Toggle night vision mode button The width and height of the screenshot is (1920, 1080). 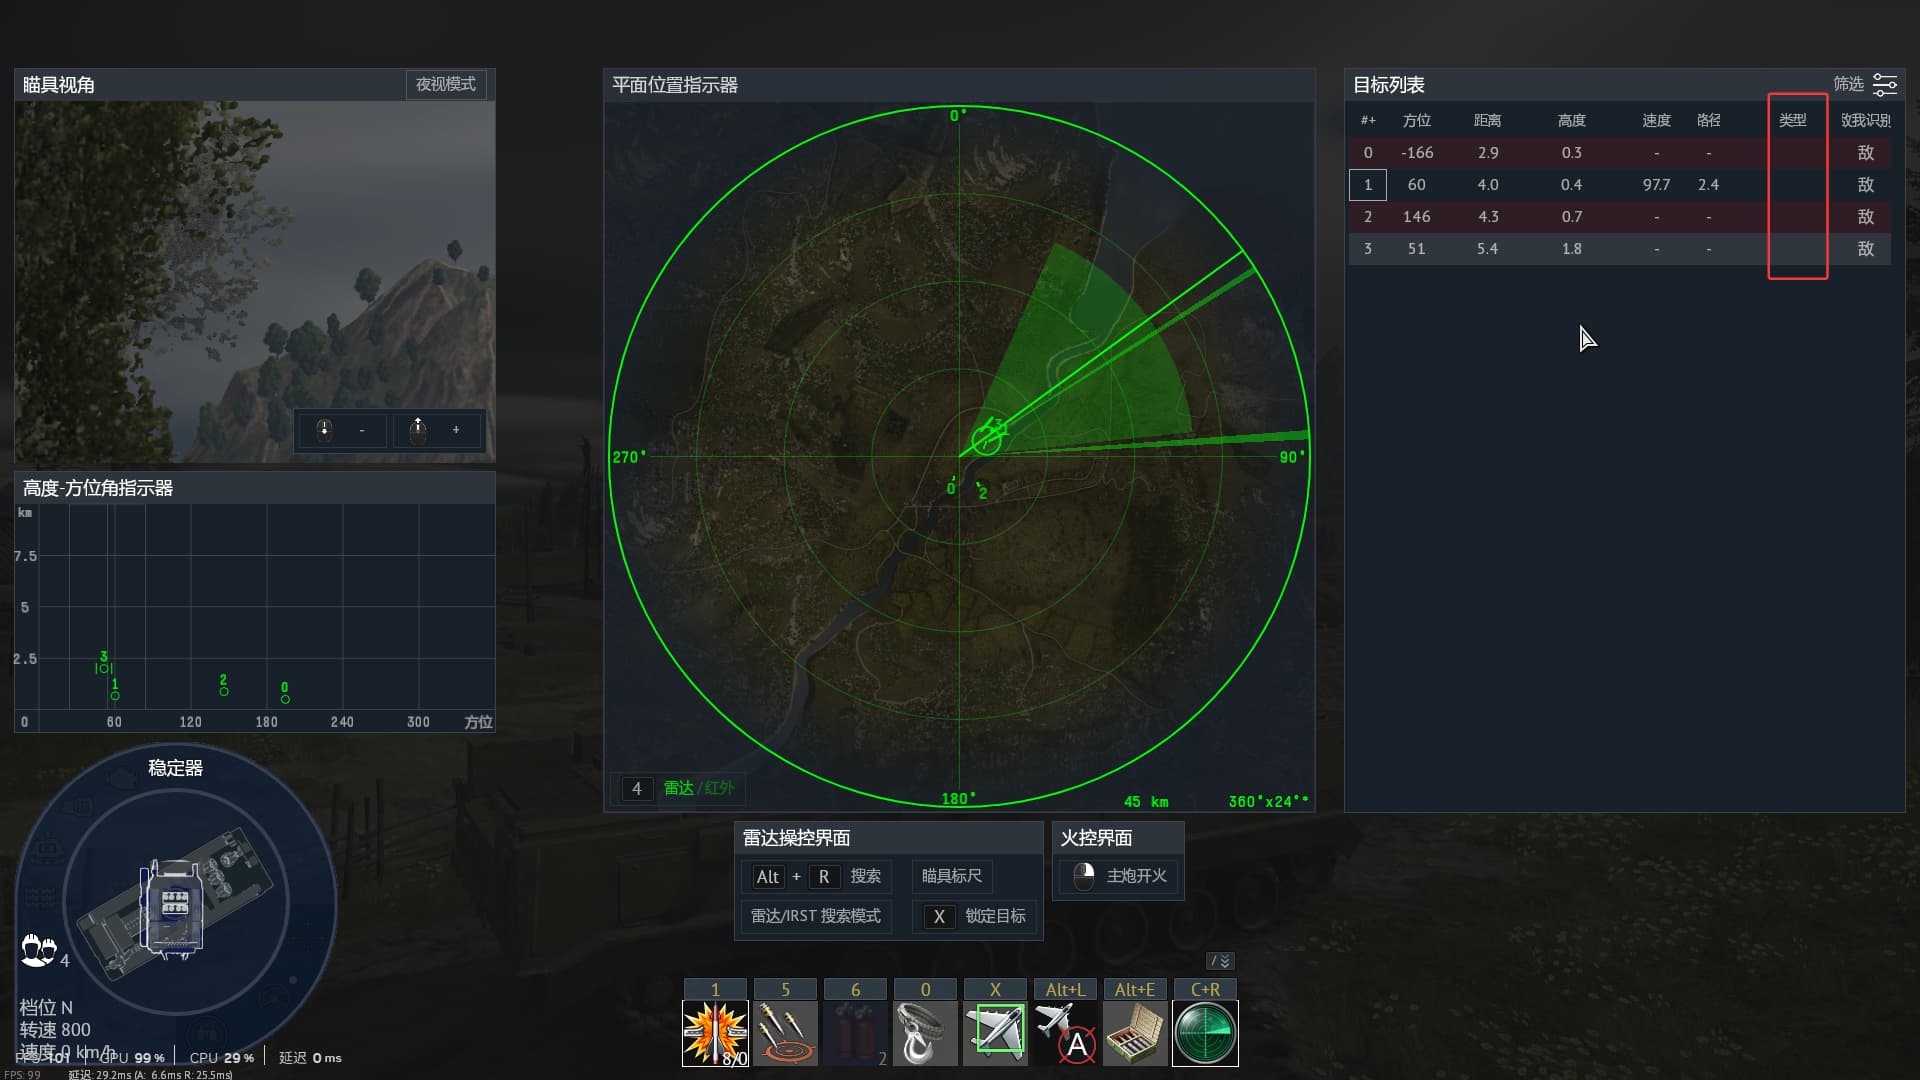coord(446,84)
